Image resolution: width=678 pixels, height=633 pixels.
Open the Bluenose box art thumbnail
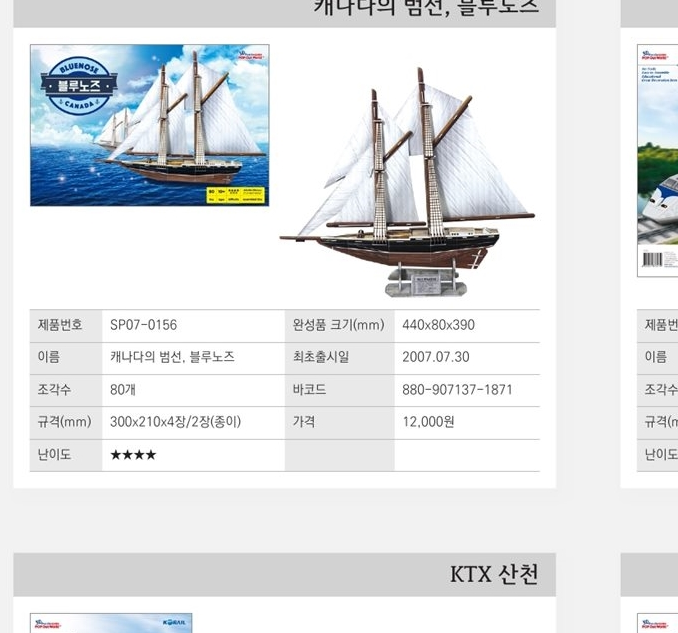tap(150, 125)
